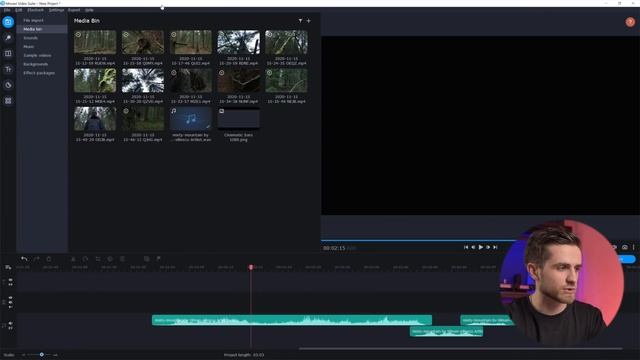The height and width of the screenshot is (360, 640).
Task: Toggle the link icon on the main video track
Action: coord(10,307)
